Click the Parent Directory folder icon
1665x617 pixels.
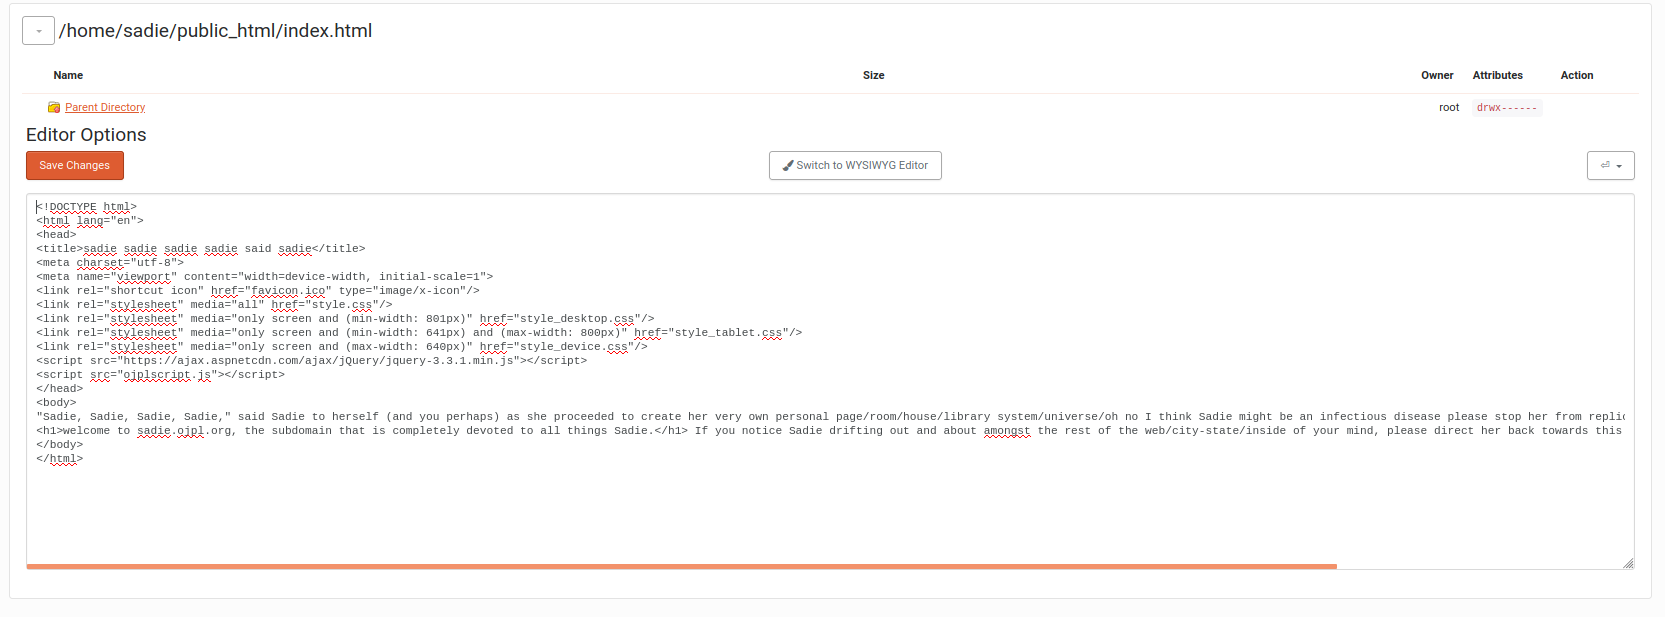pos(54,107)
